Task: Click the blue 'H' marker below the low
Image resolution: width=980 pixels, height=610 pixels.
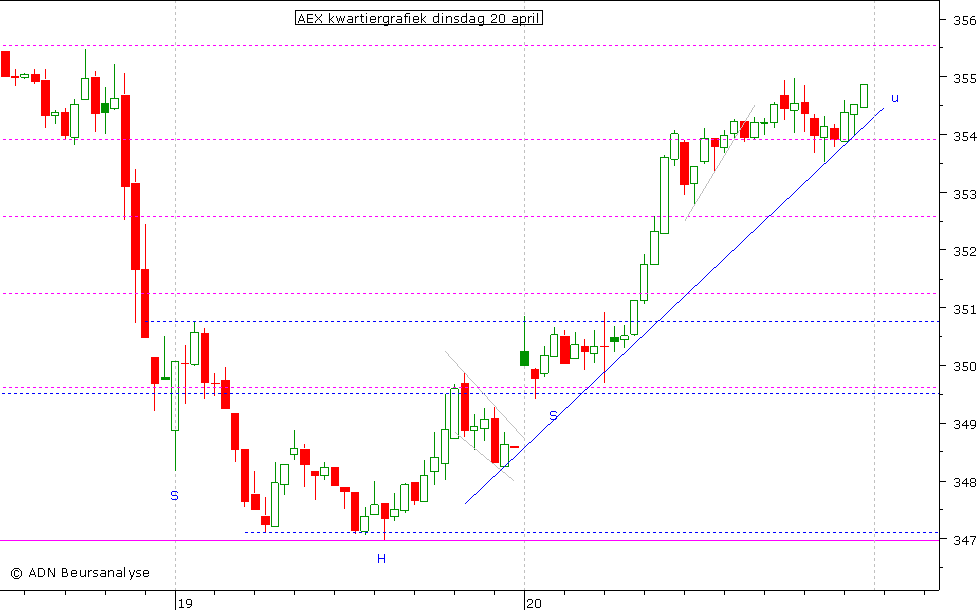Action: coord(381,559)
